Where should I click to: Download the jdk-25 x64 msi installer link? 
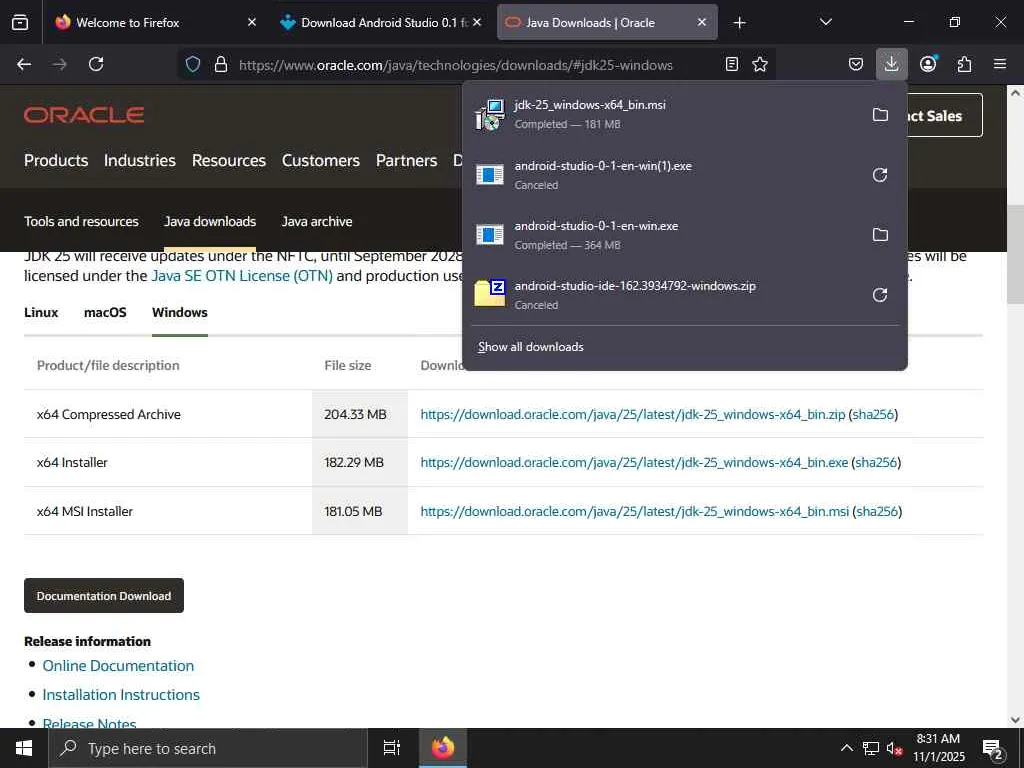pos(635,511)
